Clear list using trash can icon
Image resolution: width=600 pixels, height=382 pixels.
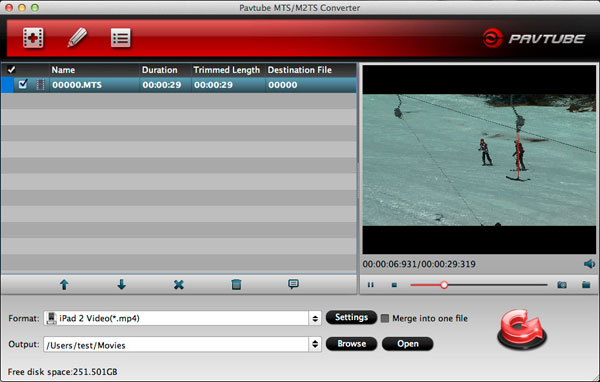tap(236, 284)
